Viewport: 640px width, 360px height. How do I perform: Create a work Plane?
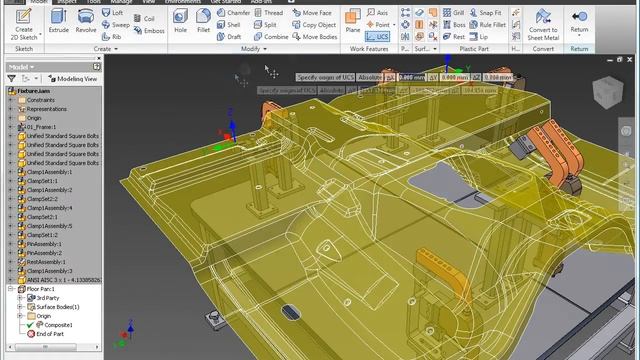(352, 21)
